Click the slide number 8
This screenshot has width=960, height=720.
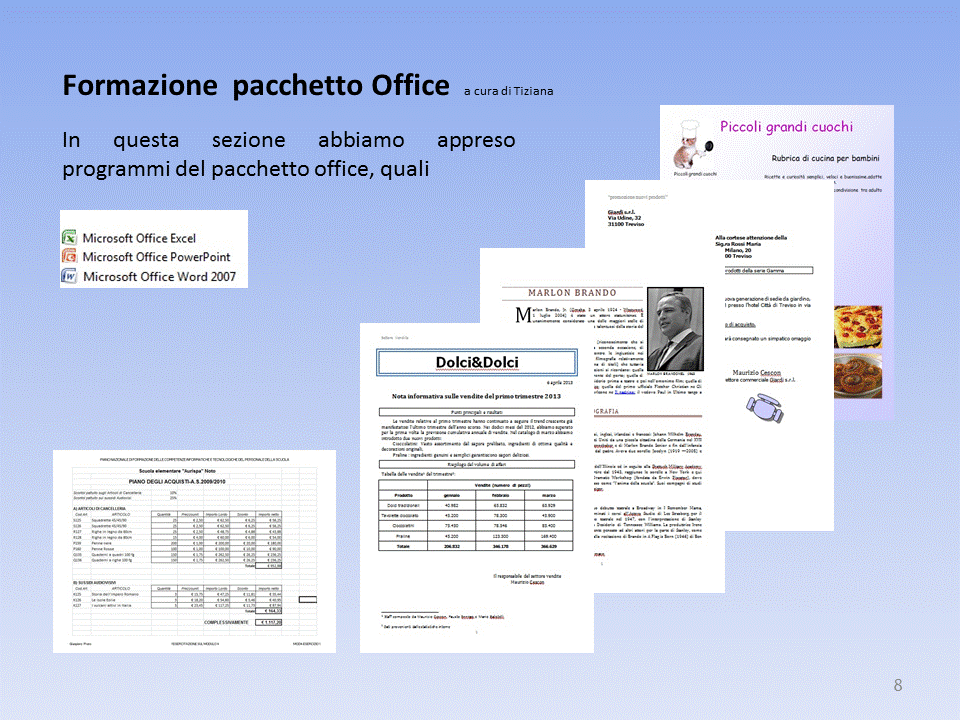(898, 685)
